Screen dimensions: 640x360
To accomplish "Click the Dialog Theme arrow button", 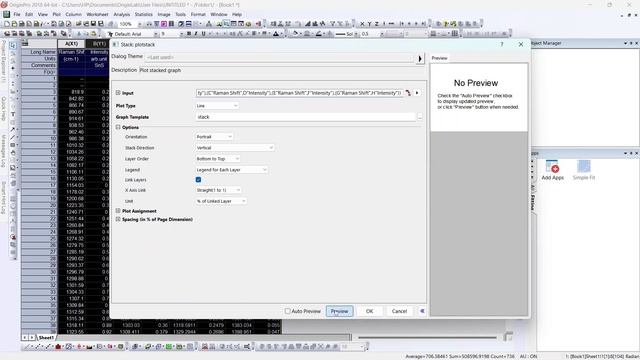I will click(420, 58).
